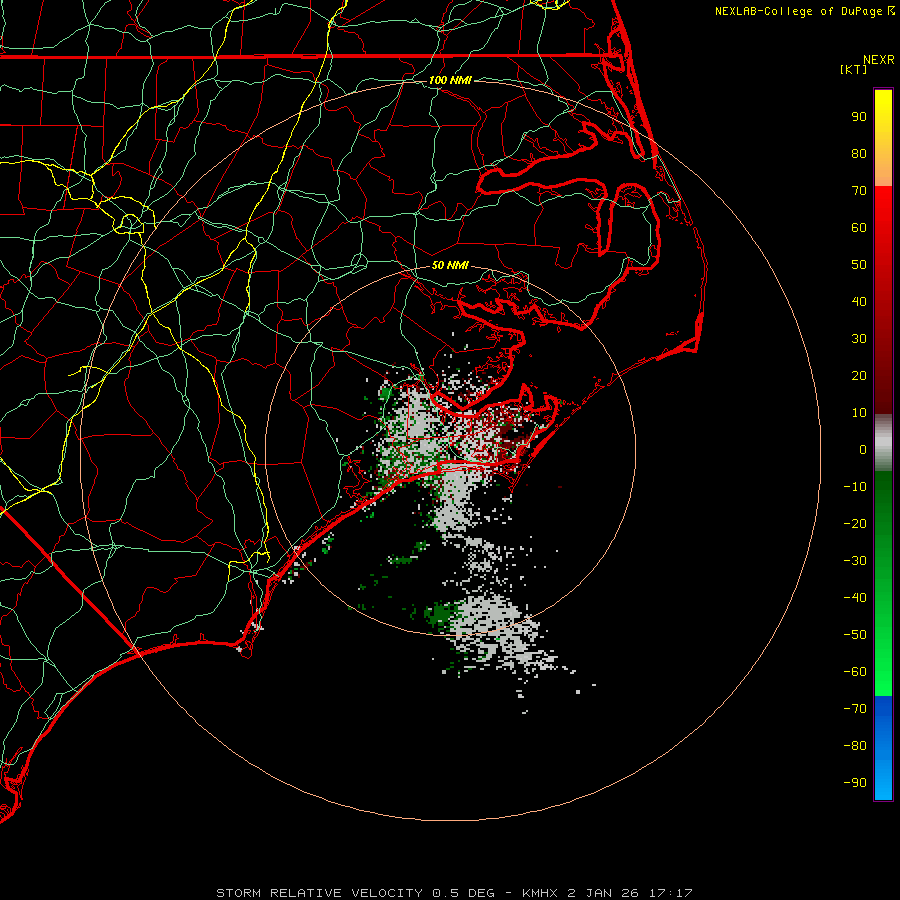Select the 20 value on velocity scale
This screenshot has width=900, height=900.
point(859,376)
